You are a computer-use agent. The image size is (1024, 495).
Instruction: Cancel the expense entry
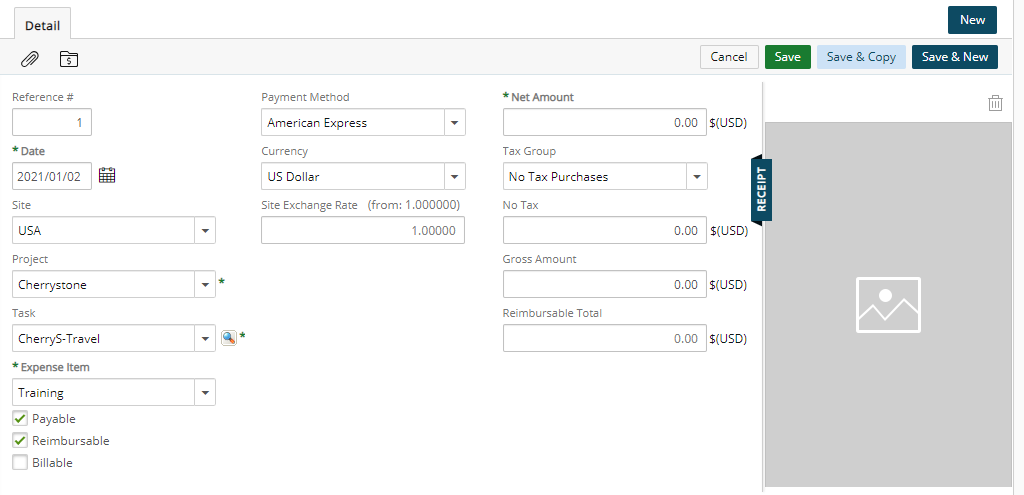729,57
